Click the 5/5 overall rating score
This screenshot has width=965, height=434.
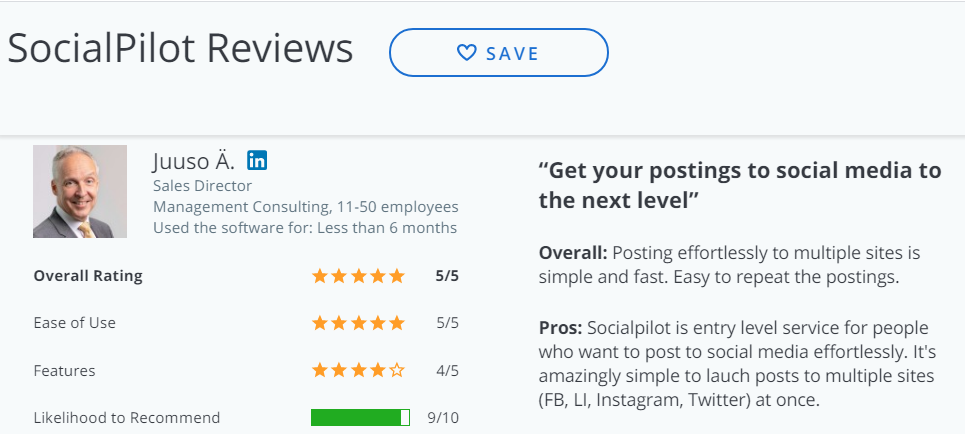click(x=447, y=276)
